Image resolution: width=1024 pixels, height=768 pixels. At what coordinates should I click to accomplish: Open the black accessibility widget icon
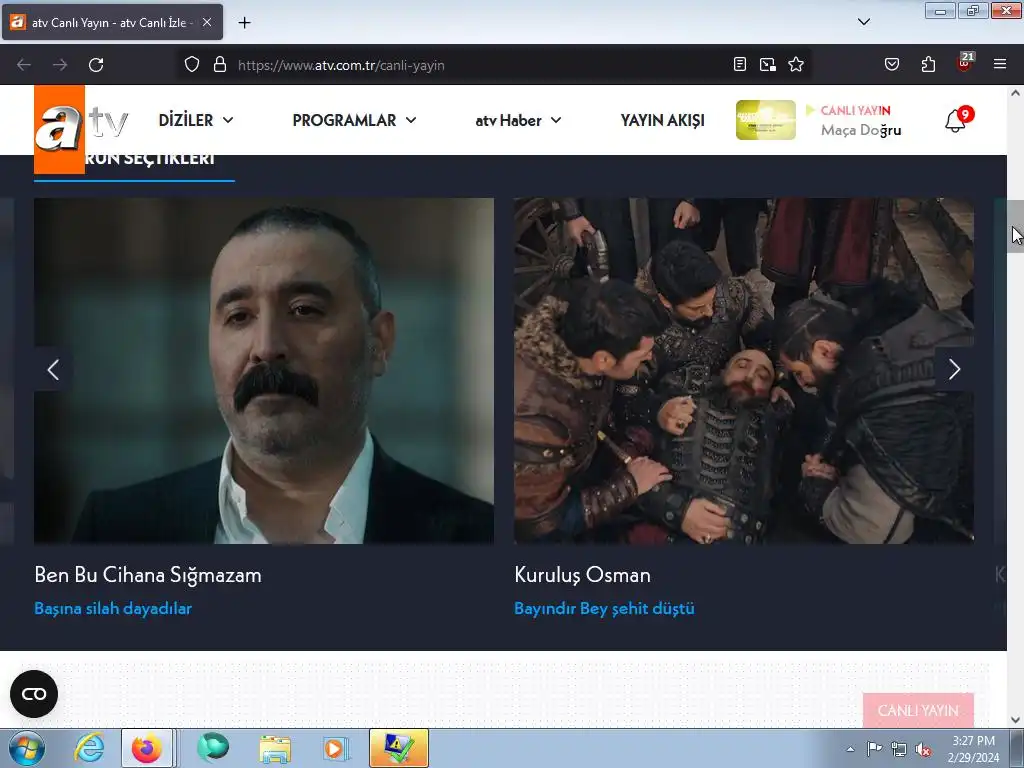pyautogui.click(x=34, y=694)
